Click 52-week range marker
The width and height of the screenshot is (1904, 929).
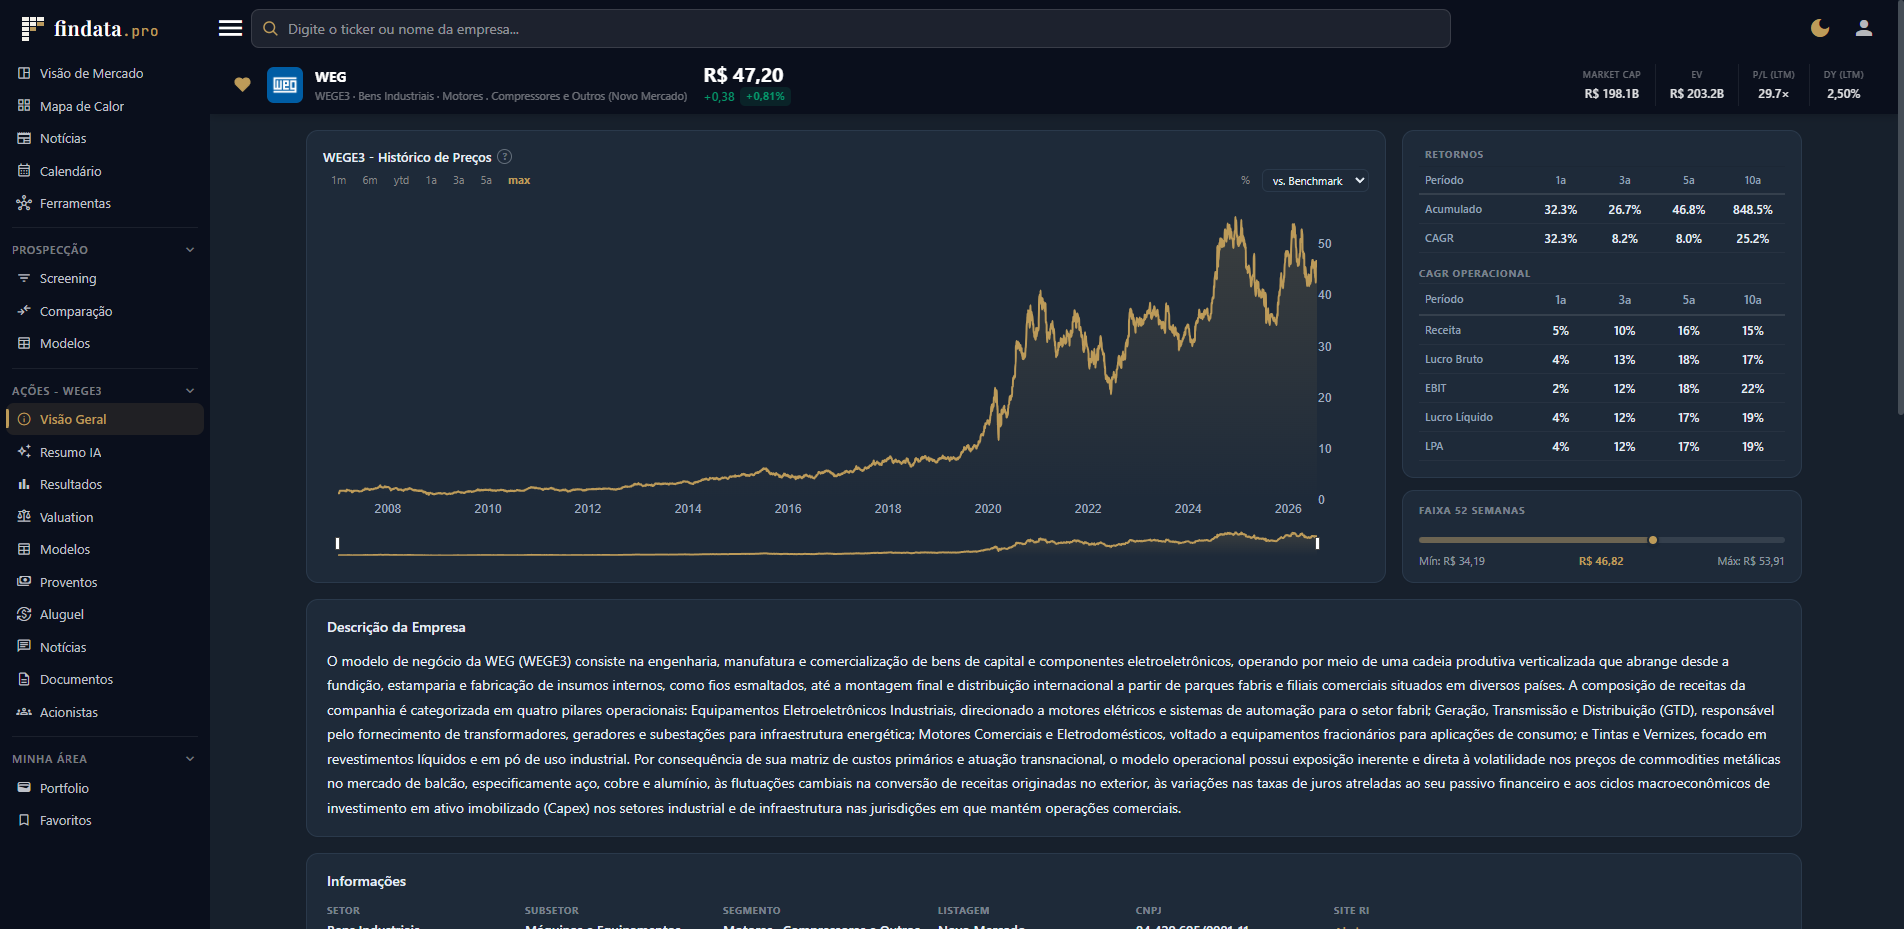(1653, 540)
